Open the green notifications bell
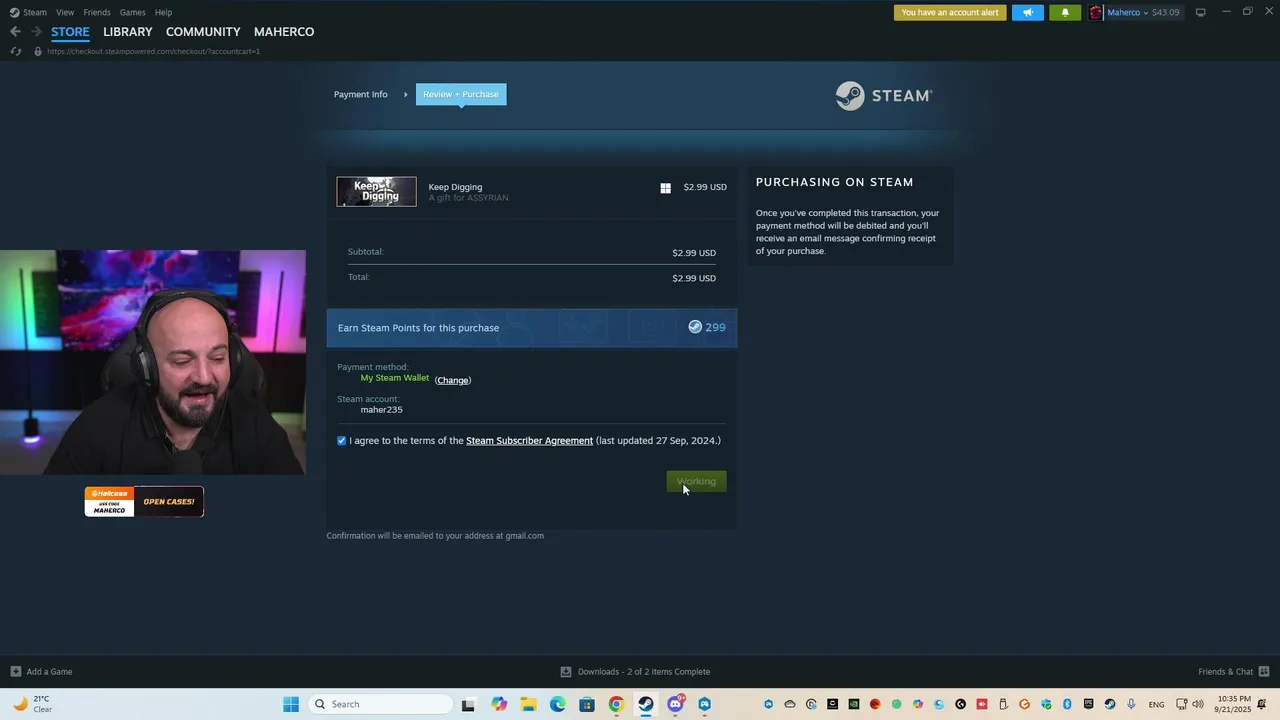Screen dimensions: 1280x720 pyautogui.click(x=1065, y=12)
